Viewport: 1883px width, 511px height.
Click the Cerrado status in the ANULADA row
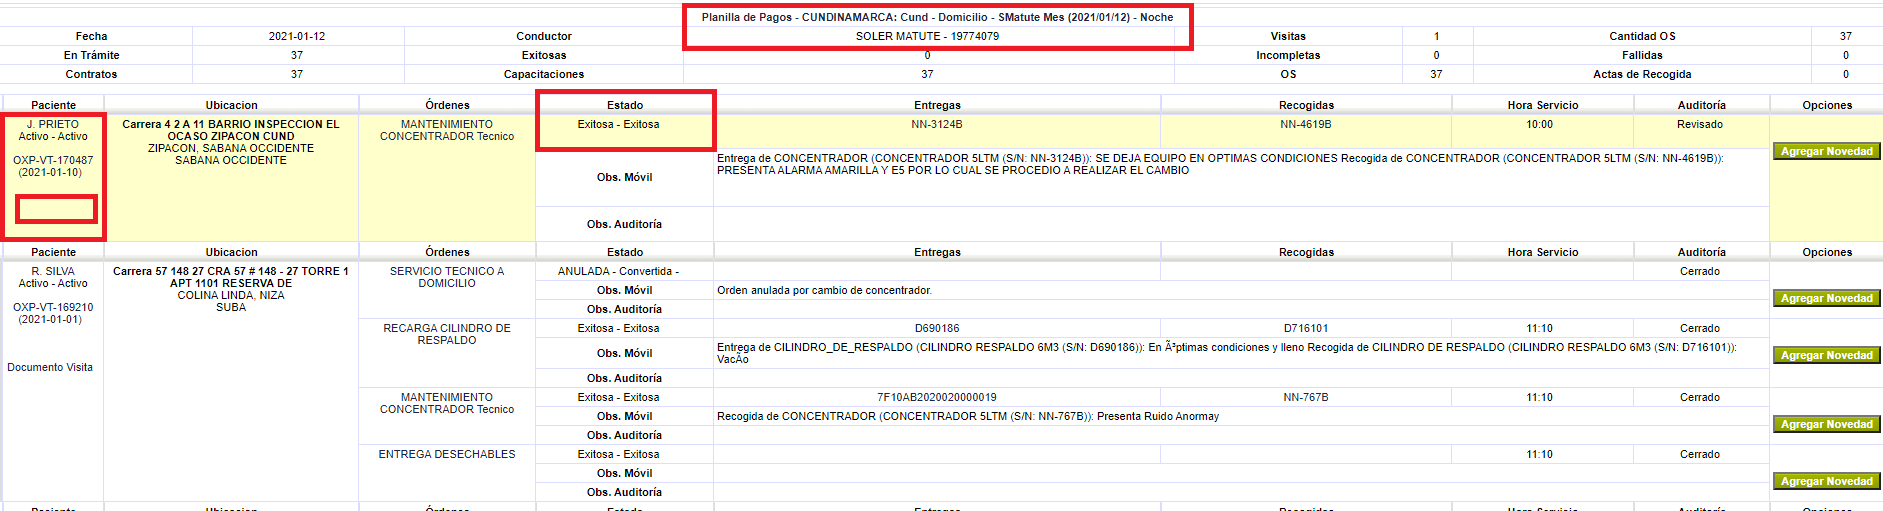coord(1700,271)
